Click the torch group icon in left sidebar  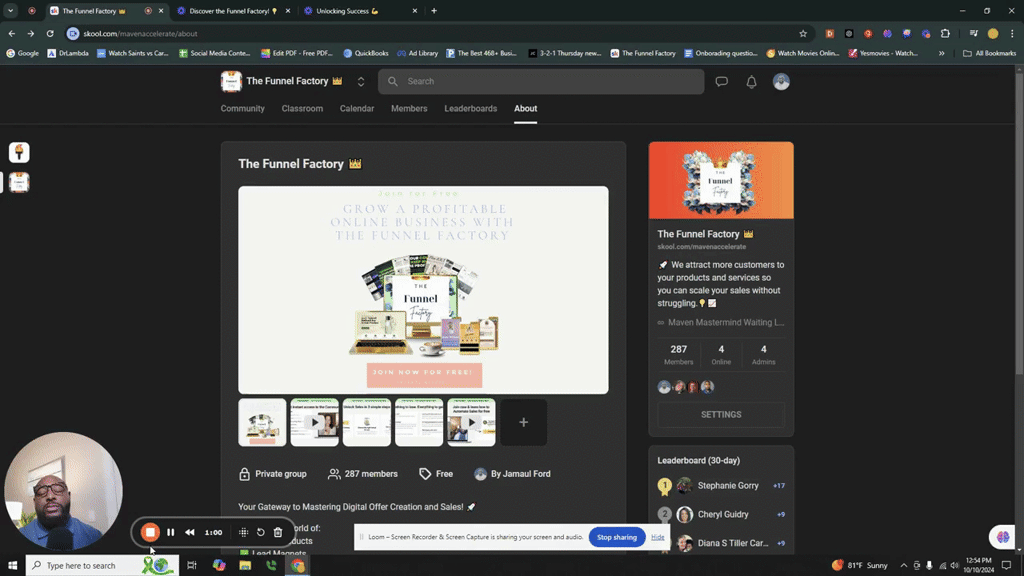point(19,152)
